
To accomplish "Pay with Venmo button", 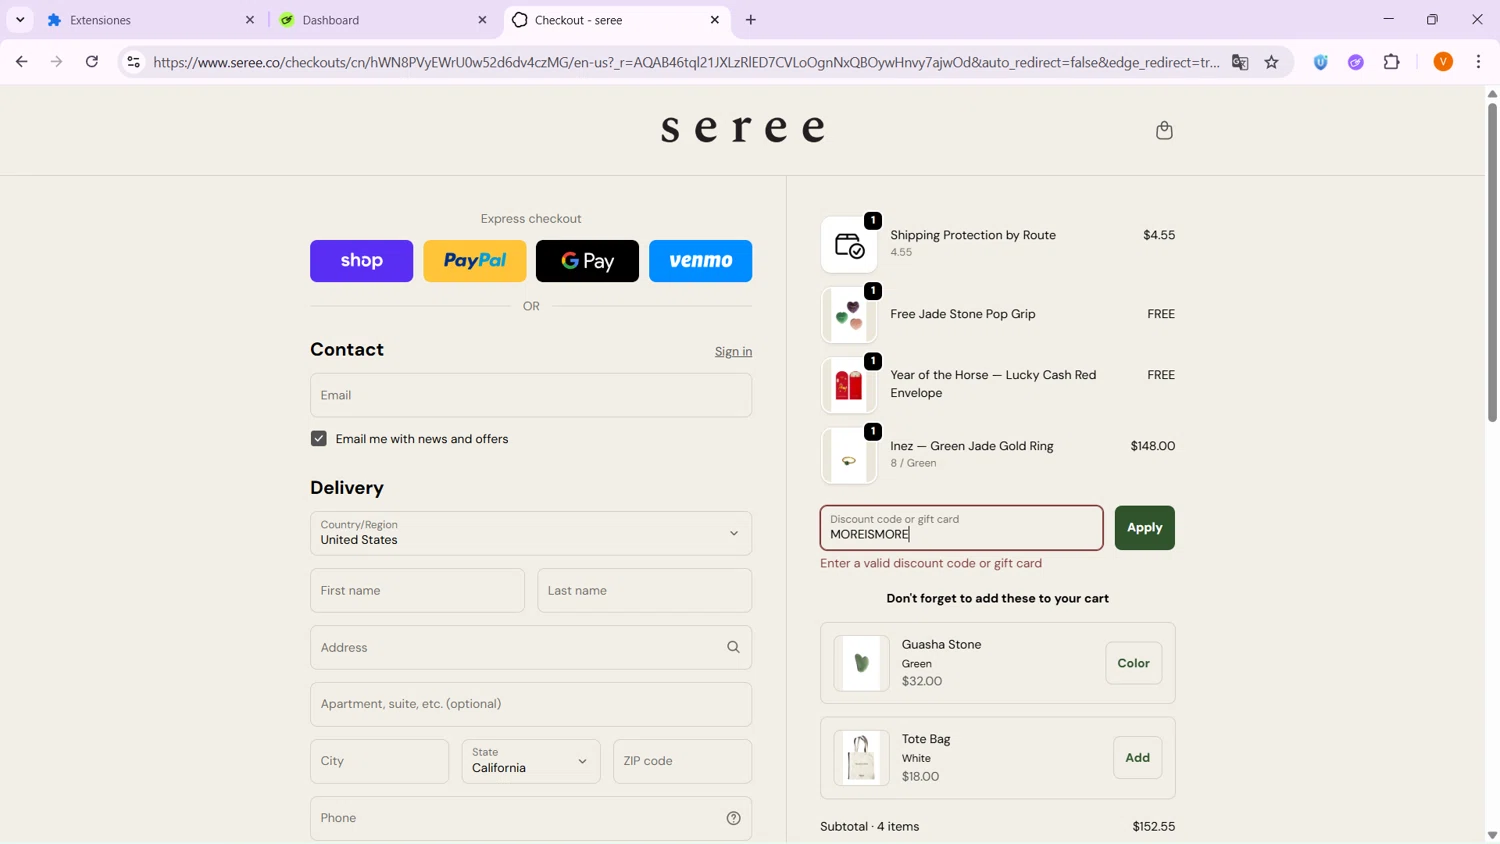I will point(700,261).
